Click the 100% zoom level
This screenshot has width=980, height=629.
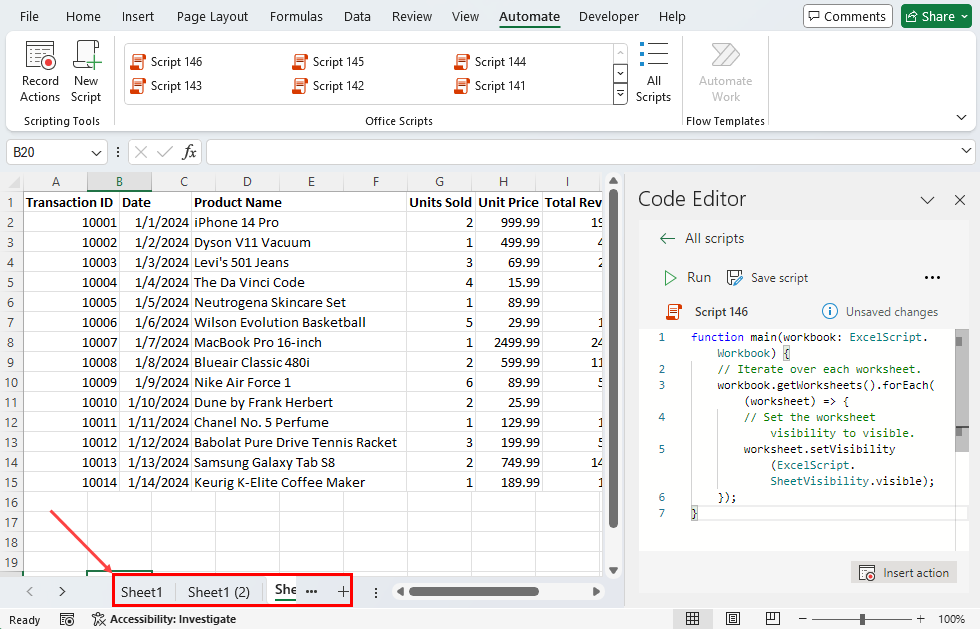[951, 619]
